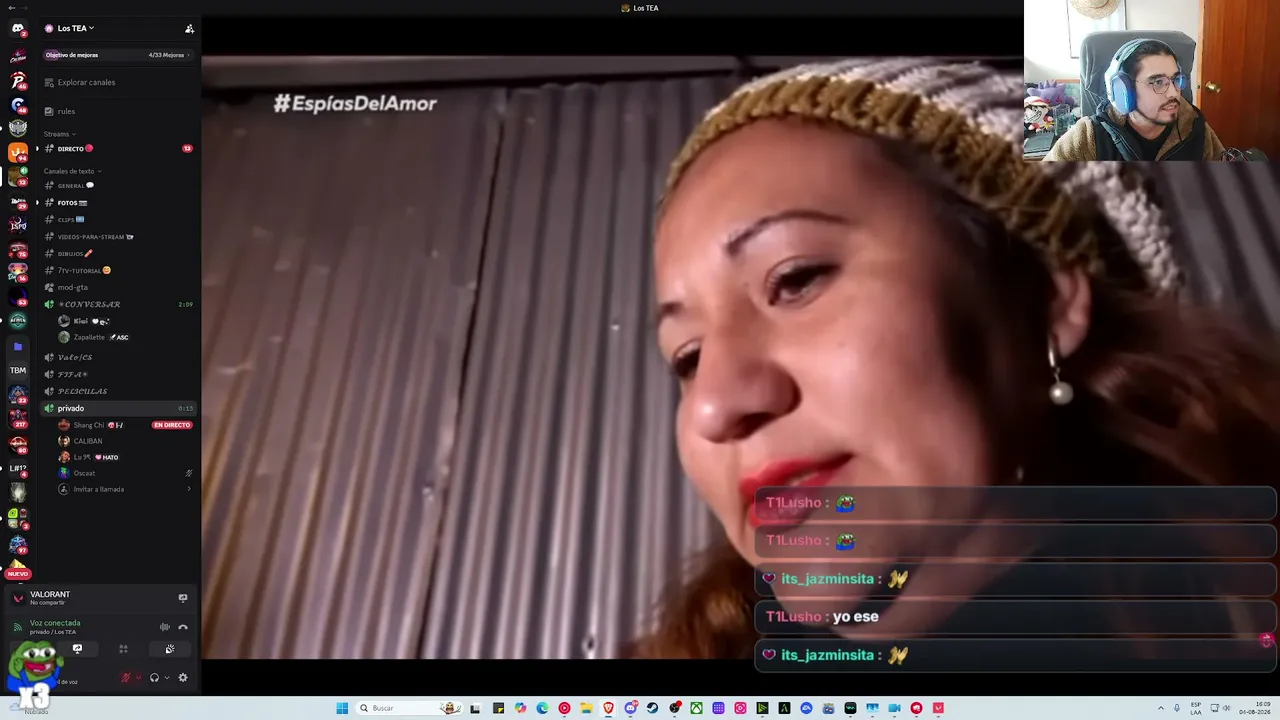1280x720 pixels.
Task: Click the EN DIRECTO badge next to Shang Chi
Action: click(172, 425)
